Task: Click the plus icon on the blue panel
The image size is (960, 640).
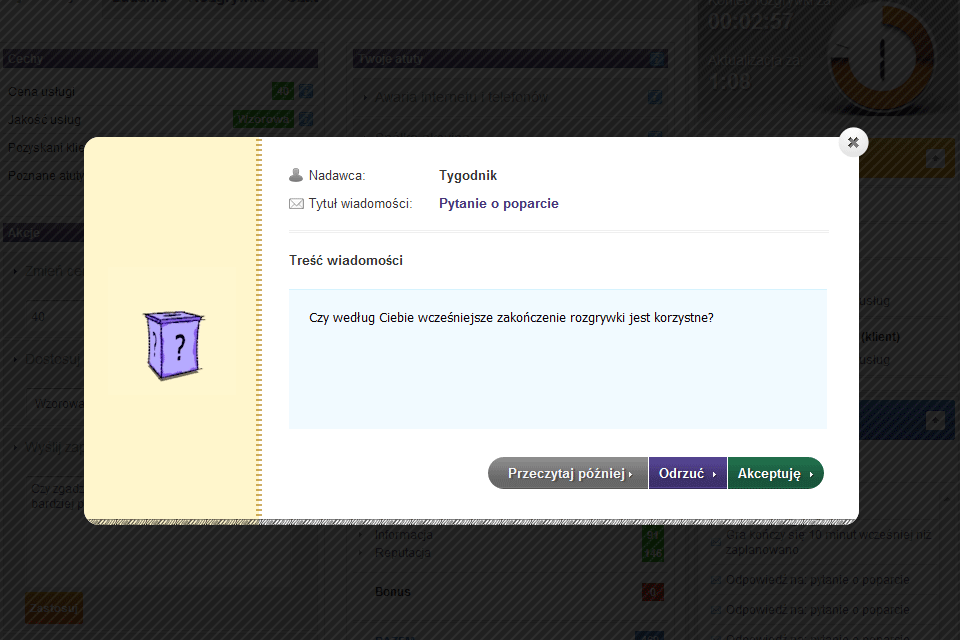Action: click(x=935, y=420)
